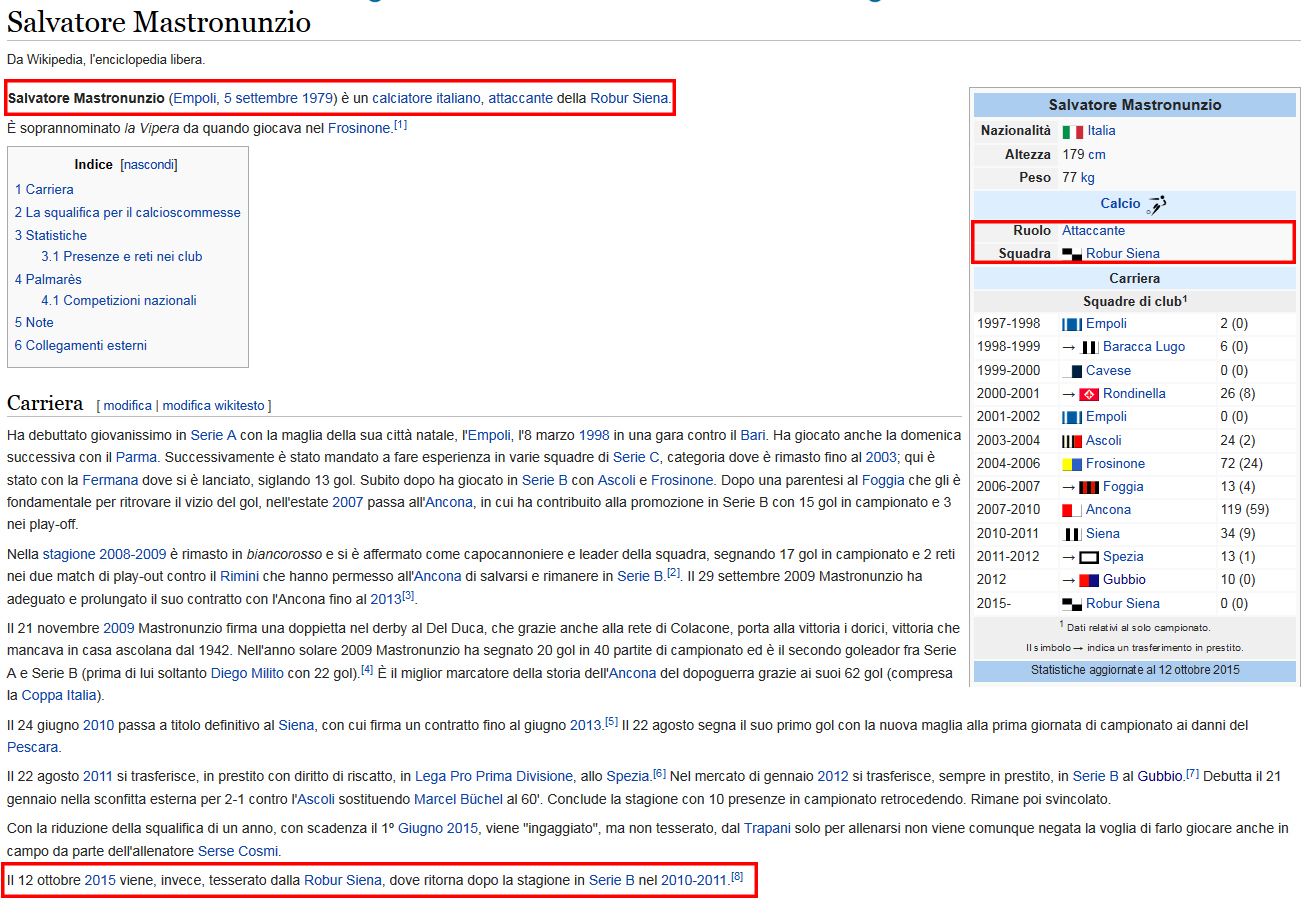The width and height of the screenshot is (1308, 898).
Task: Follow the Serse Cosmi link
Action: (238, 851)
